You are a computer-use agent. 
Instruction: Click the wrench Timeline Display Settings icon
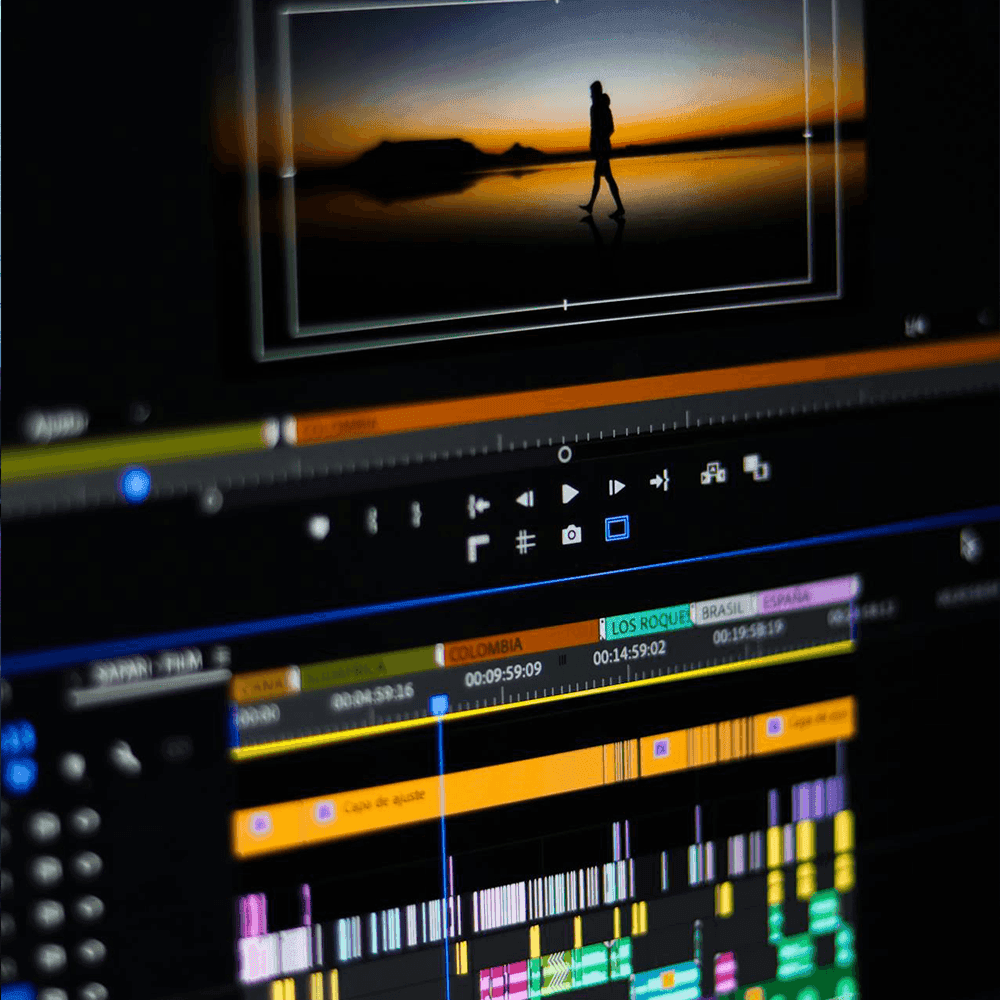(x=124, y=757)
